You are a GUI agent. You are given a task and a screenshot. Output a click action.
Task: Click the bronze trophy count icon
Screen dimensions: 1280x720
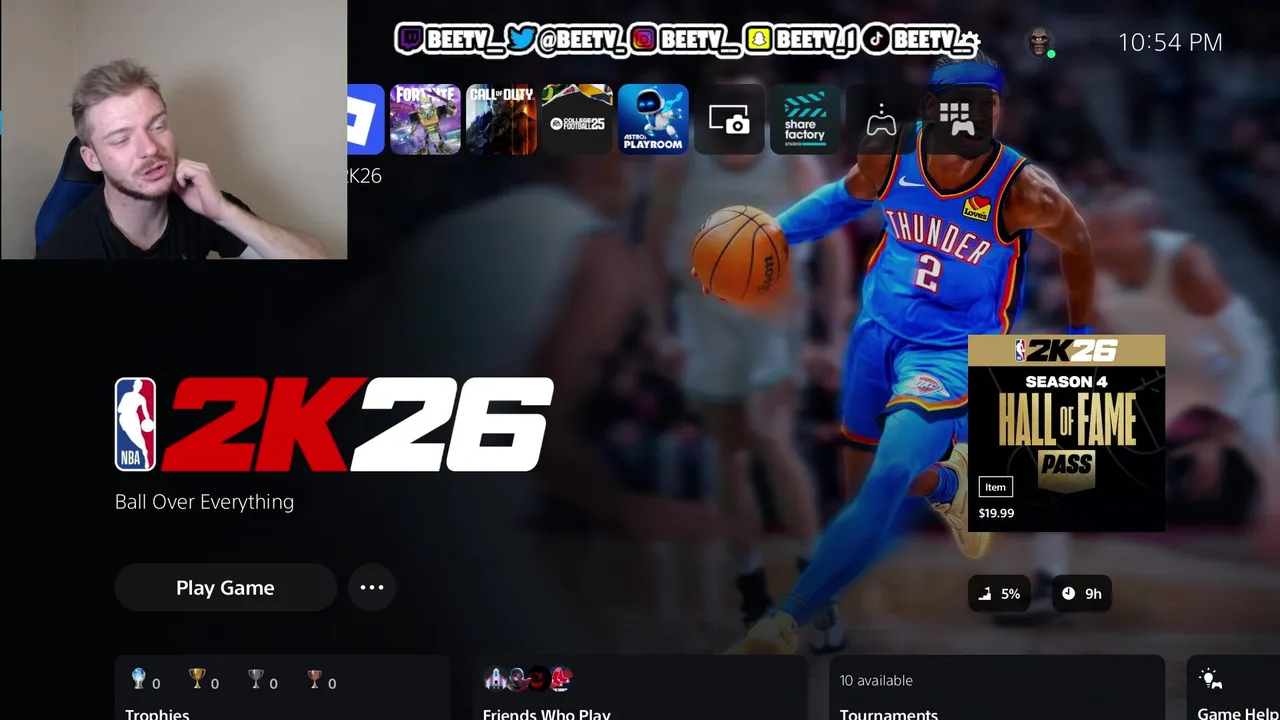point(315,680)
